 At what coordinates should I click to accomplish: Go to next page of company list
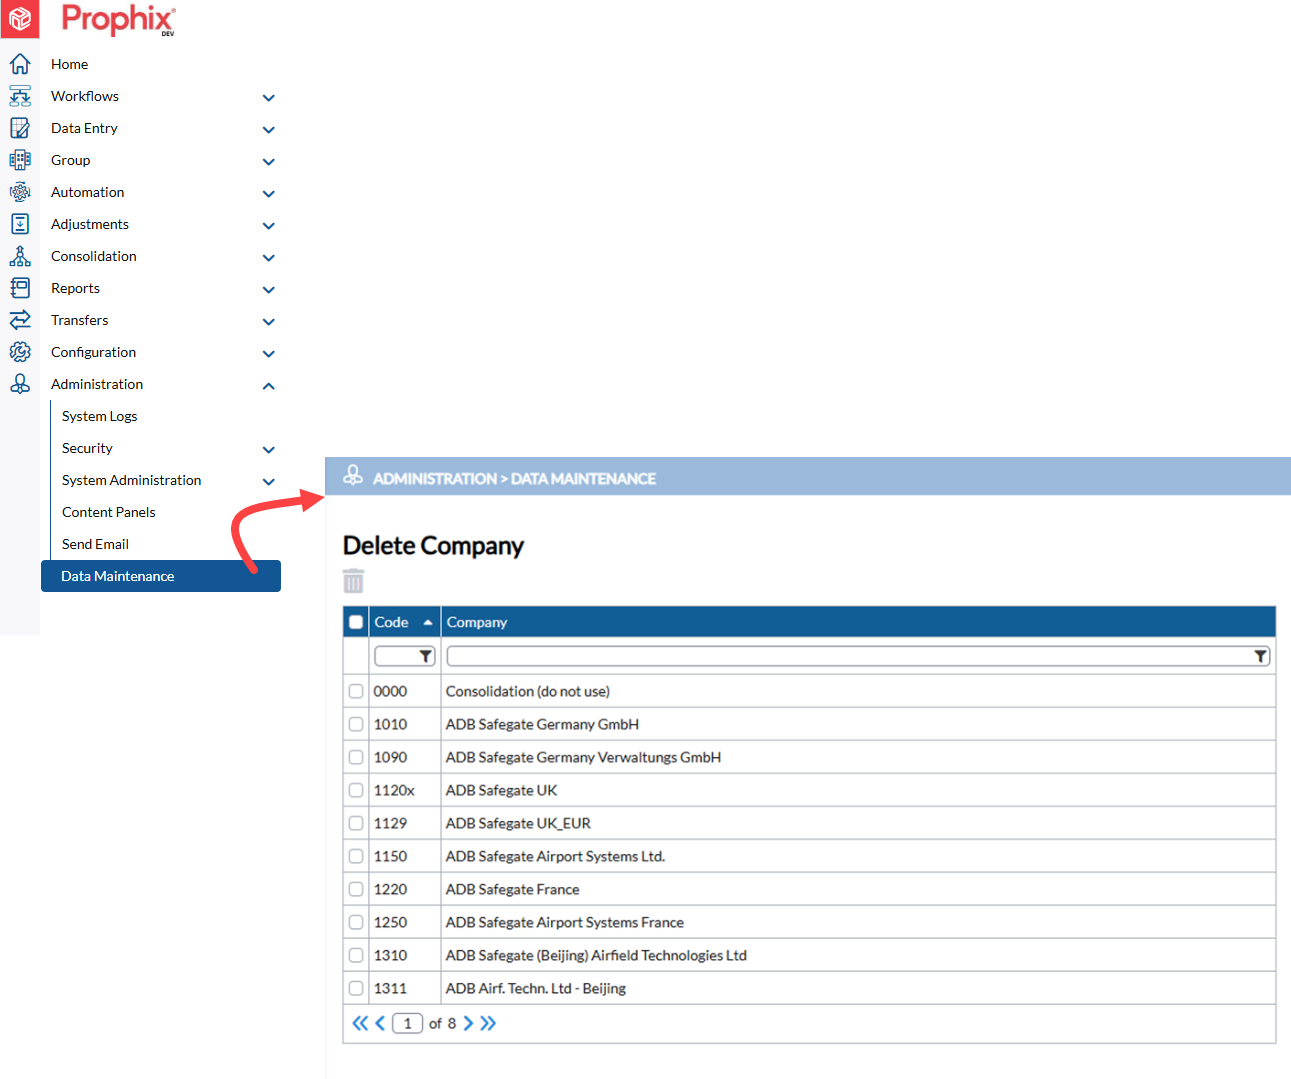[x=468, y=1023]
